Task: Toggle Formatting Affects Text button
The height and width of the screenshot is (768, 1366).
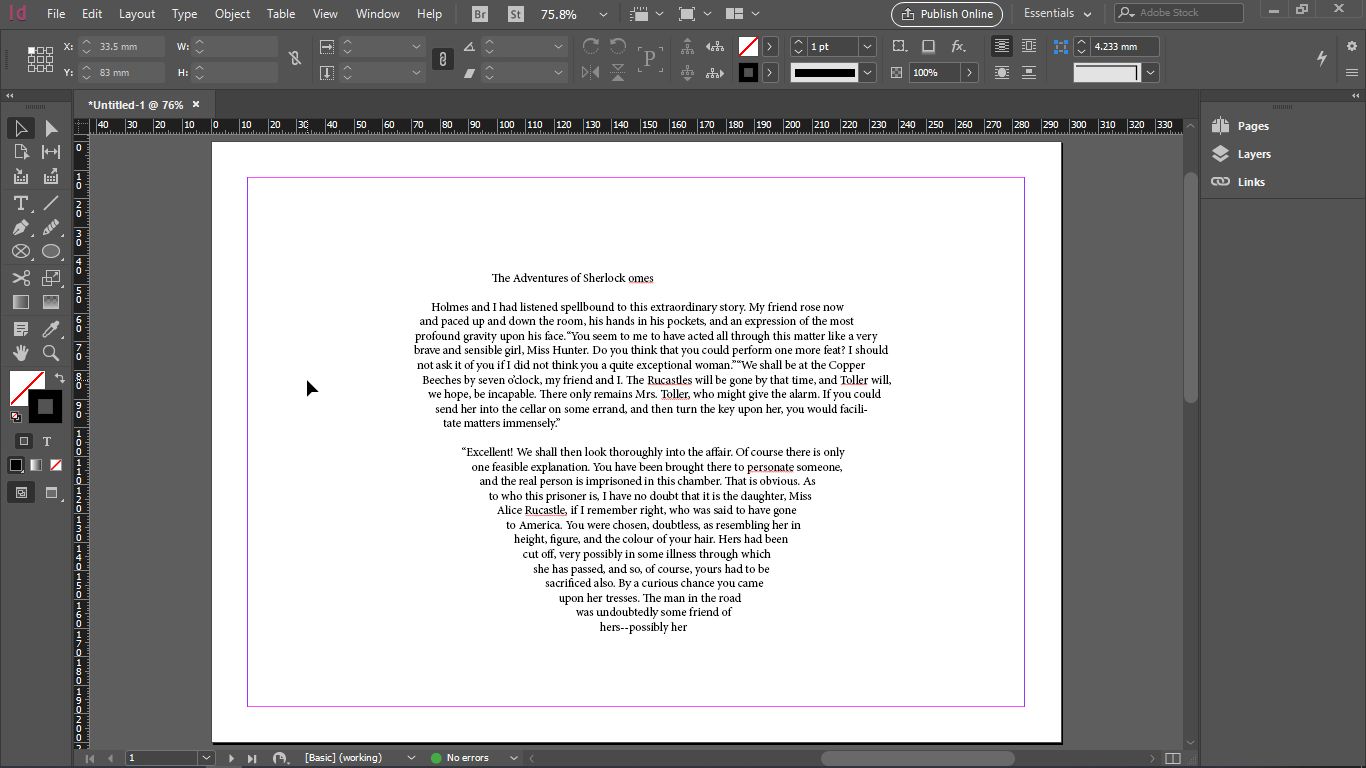Action: tap(46, 441)
